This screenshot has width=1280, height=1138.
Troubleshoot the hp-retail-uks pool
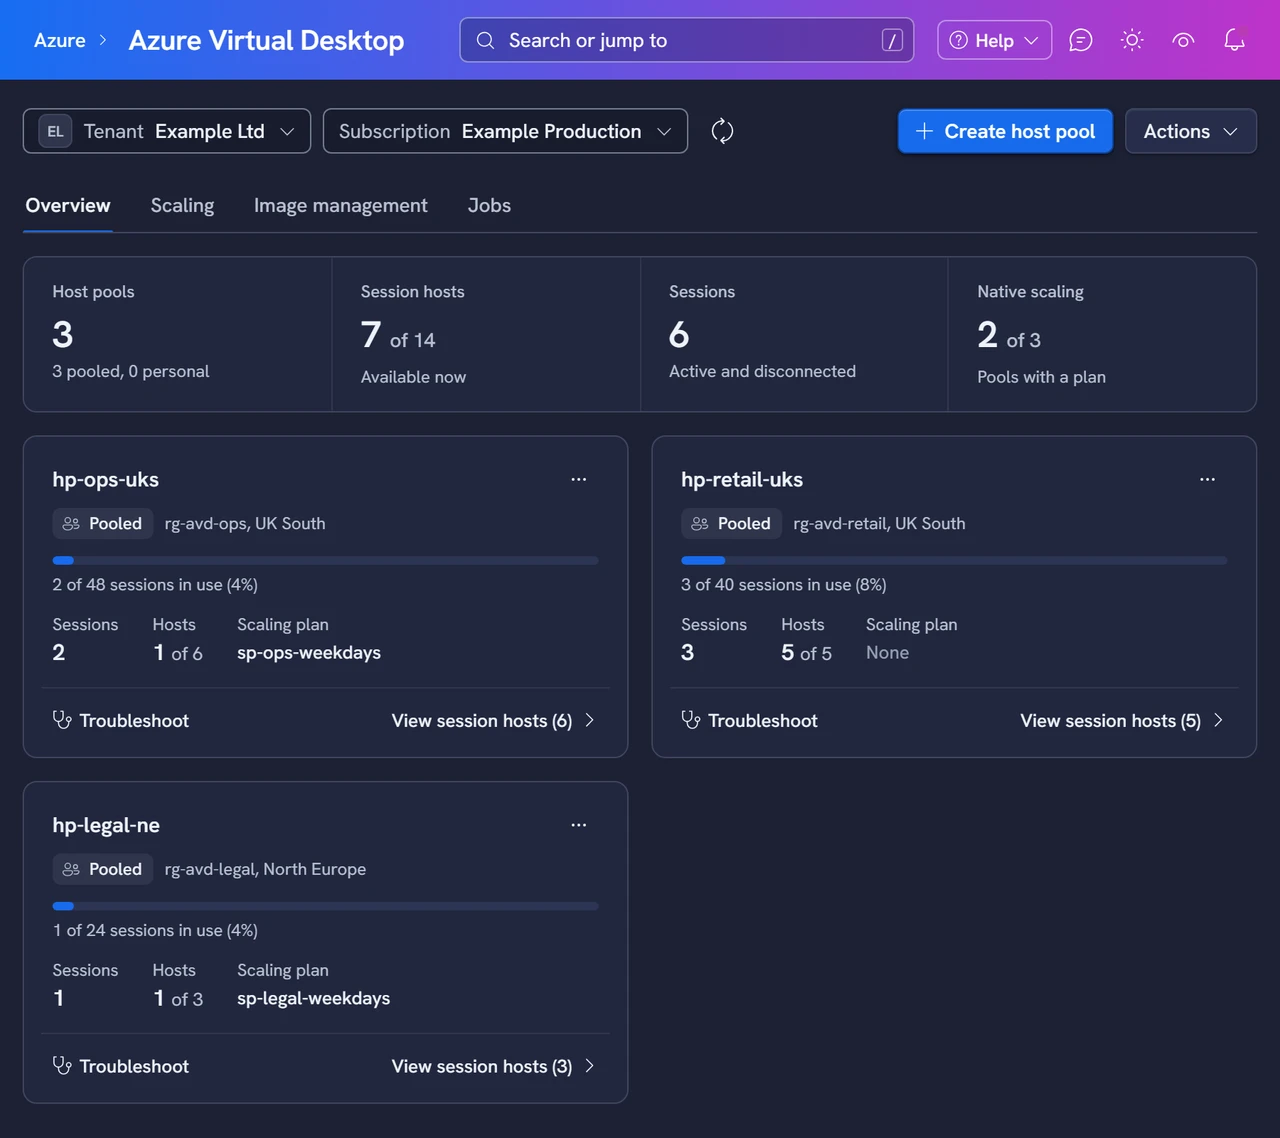pyautogui.click(x=749, y=720)
